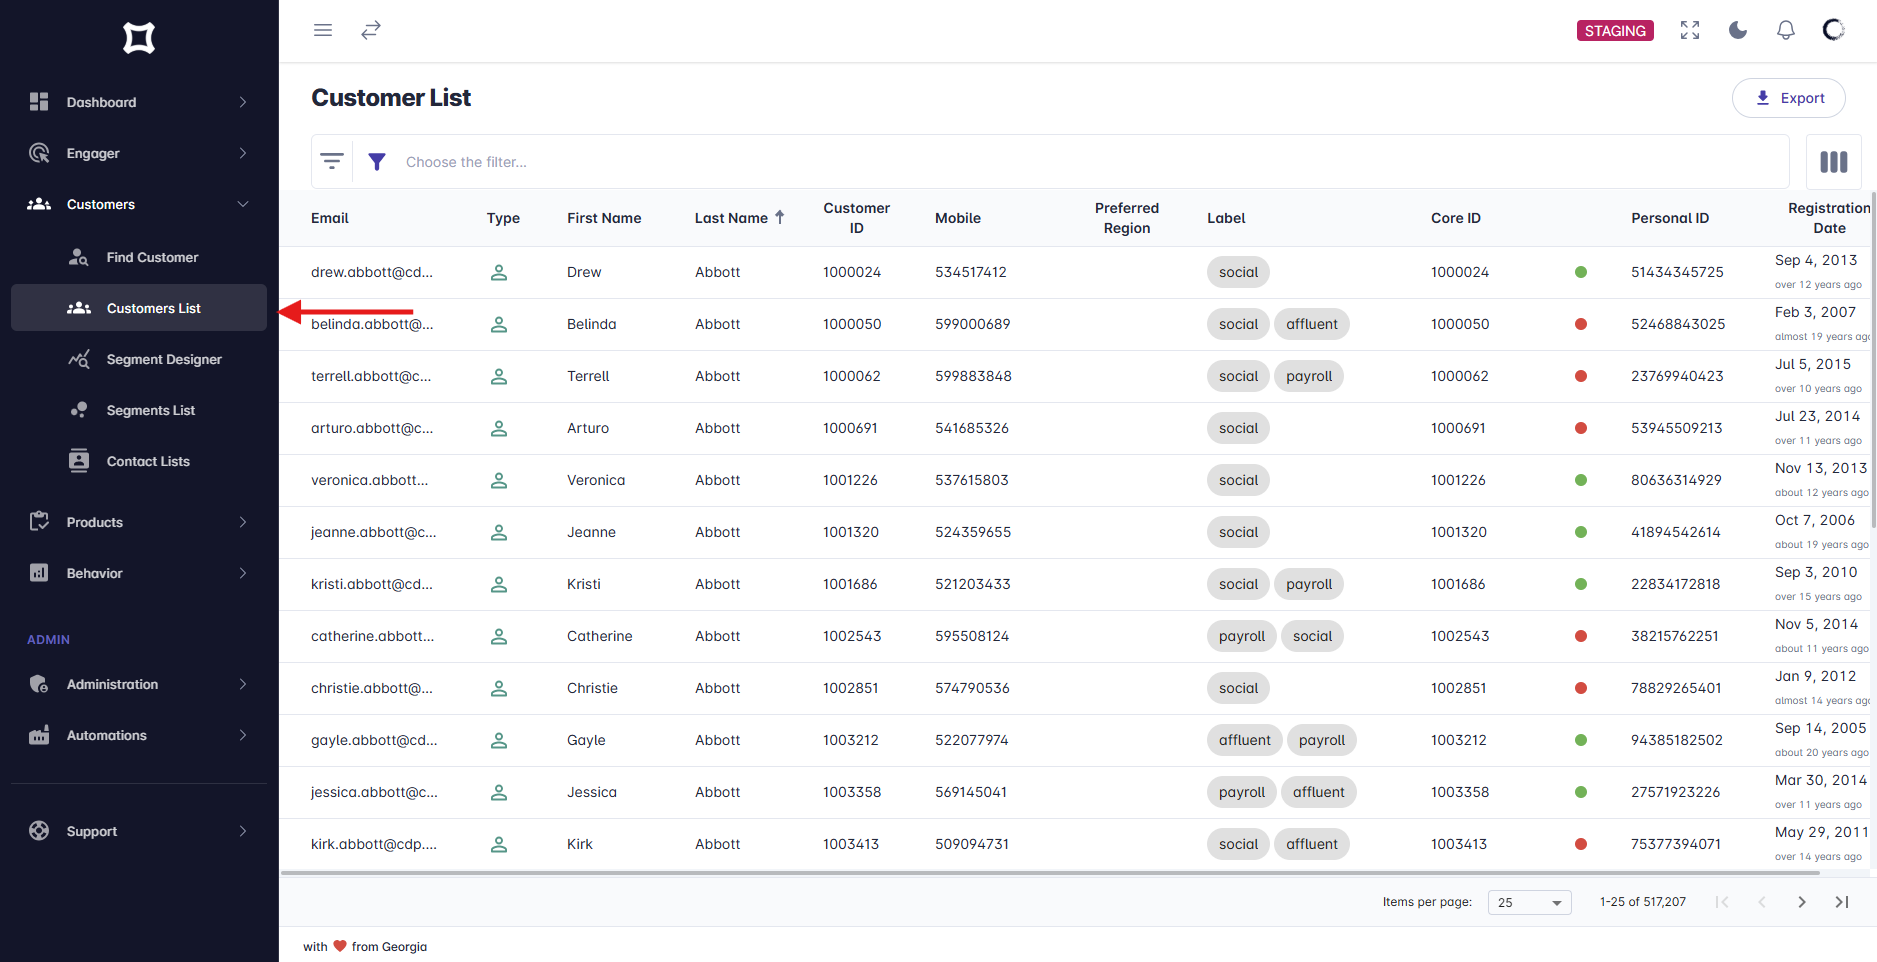Open filters using the funnel icon

point(377,161)
